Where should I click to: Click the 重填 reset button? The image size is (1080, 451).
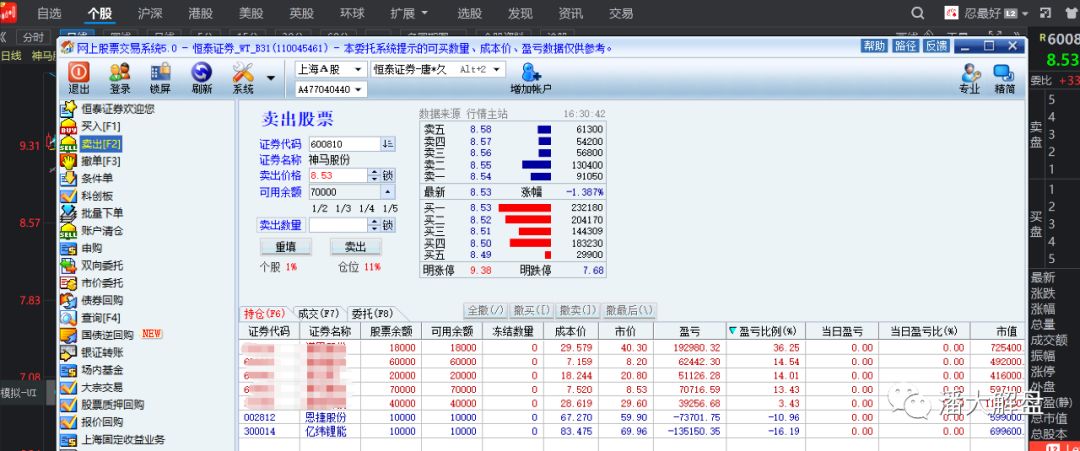click(x=286, y=247)
